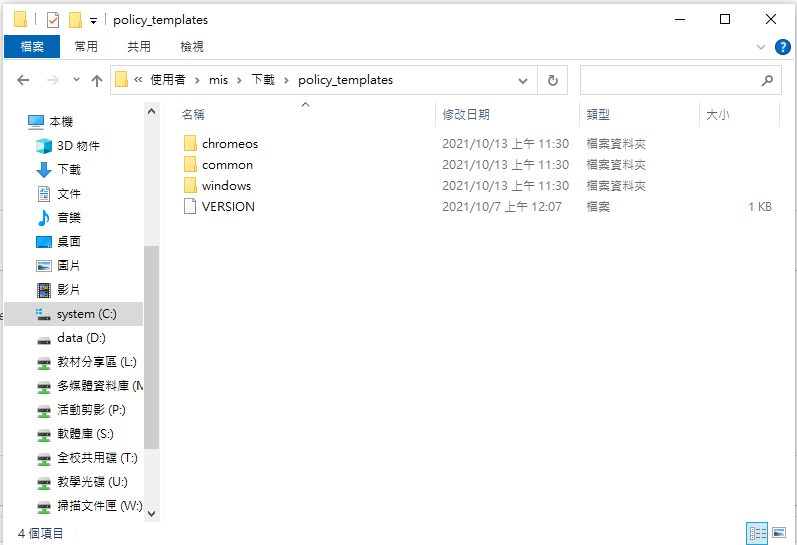
Task: Expand the breadcrumb arrow after 下載
Action: click(x=287, y=80)
